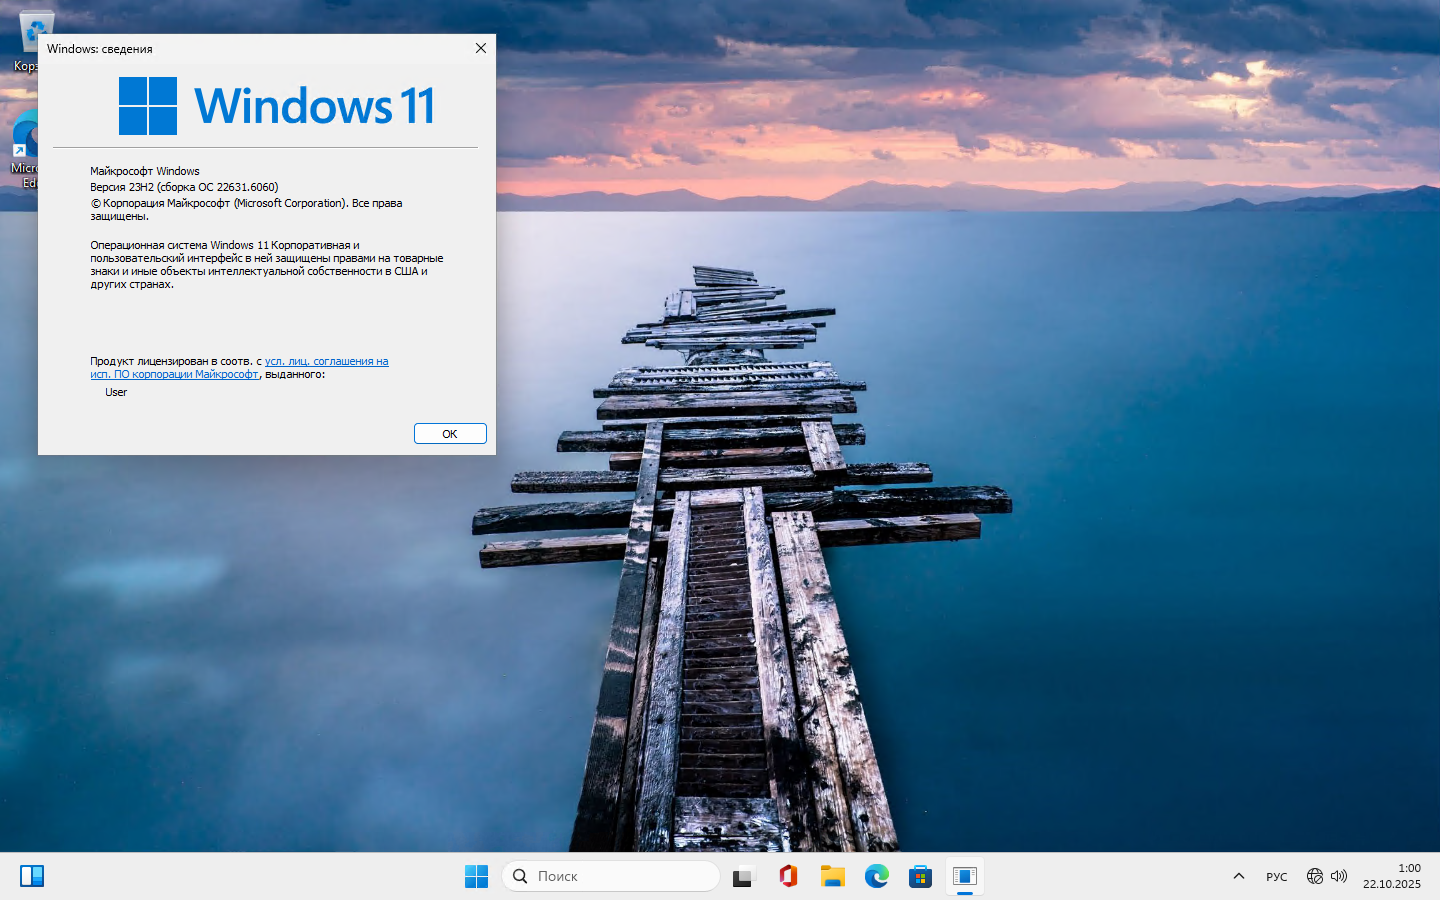Open the Microsoft license terms link
Screen dimensions: 1440x900
pyautogui.click(x=326, y=361)
